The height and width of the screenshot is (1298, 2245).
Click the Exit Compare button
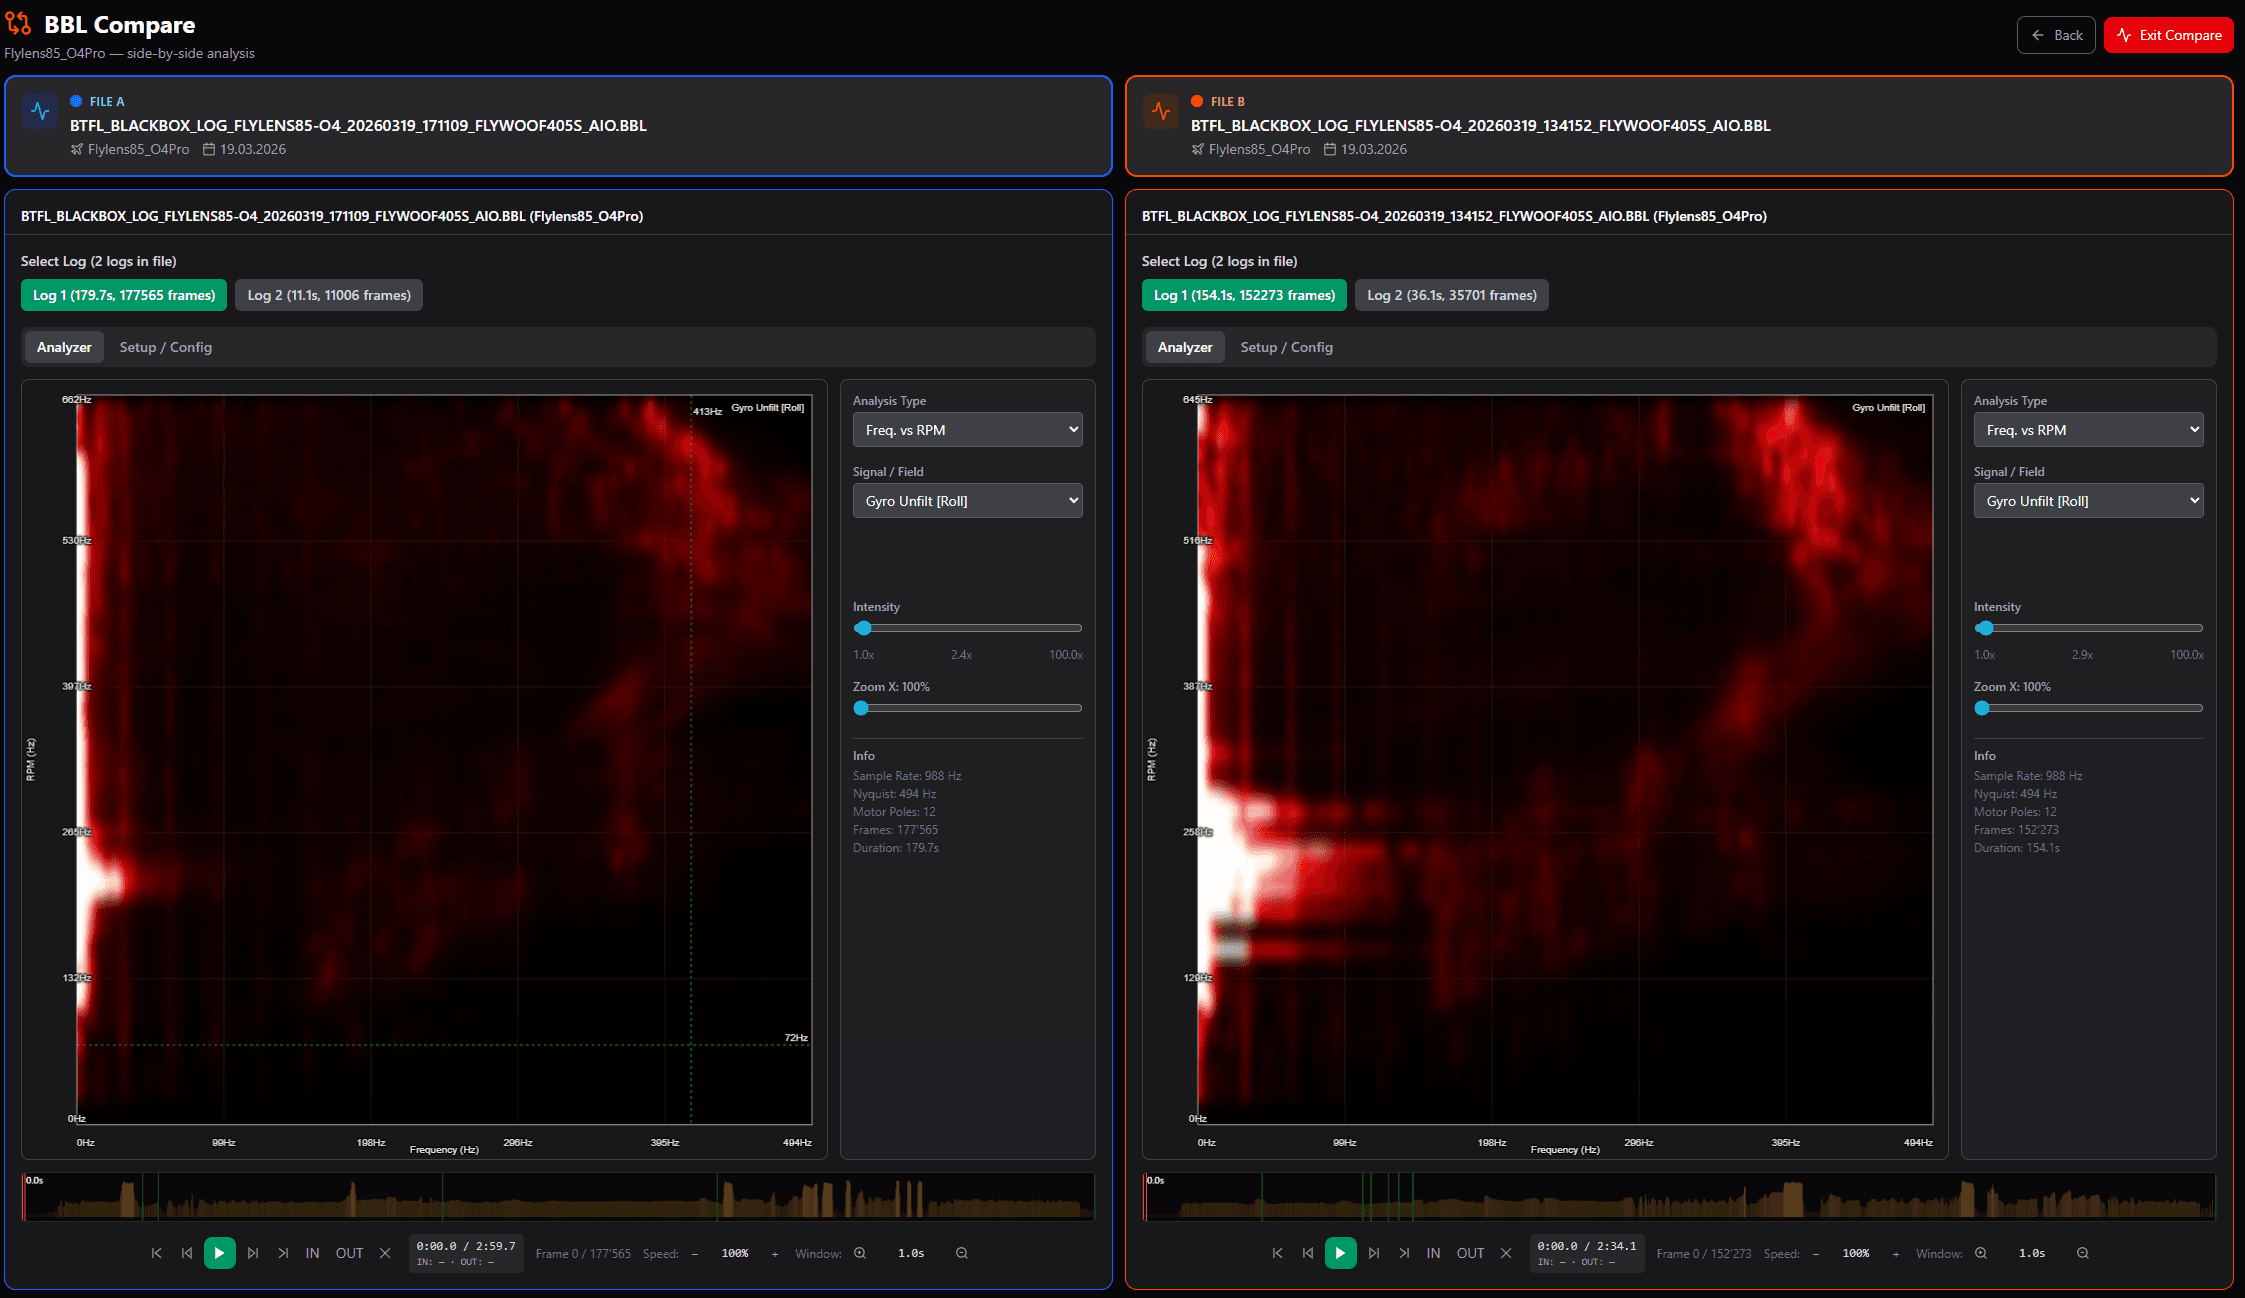point(2168,34)
